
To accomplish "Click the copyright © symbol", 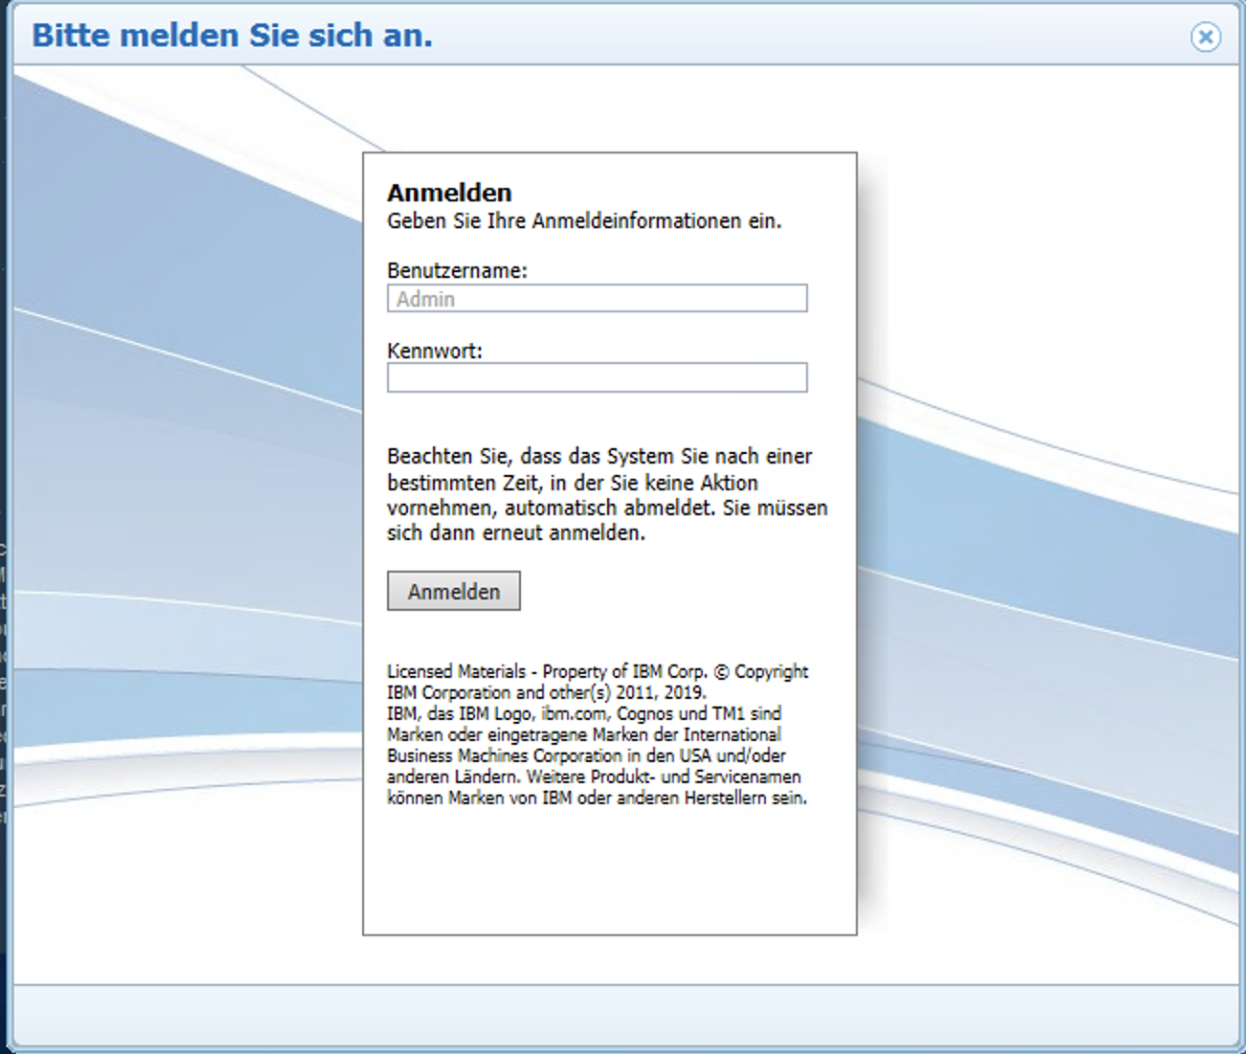I will pyautogui.click(x=722, y=672).
